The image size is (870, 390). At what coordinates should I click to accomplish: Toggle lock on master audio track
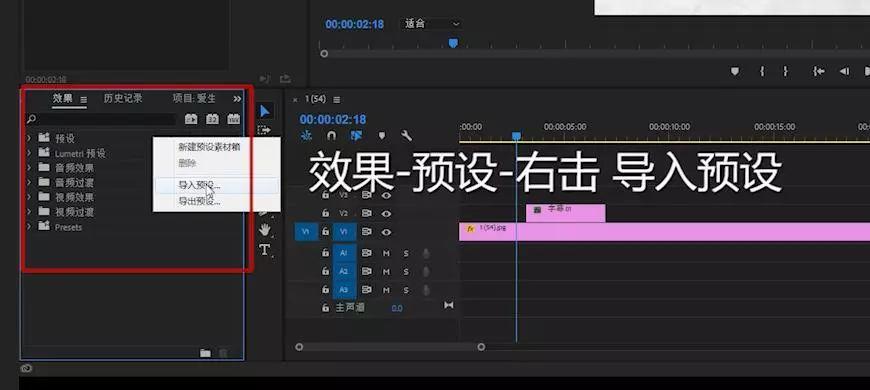[x=326, y=307]
